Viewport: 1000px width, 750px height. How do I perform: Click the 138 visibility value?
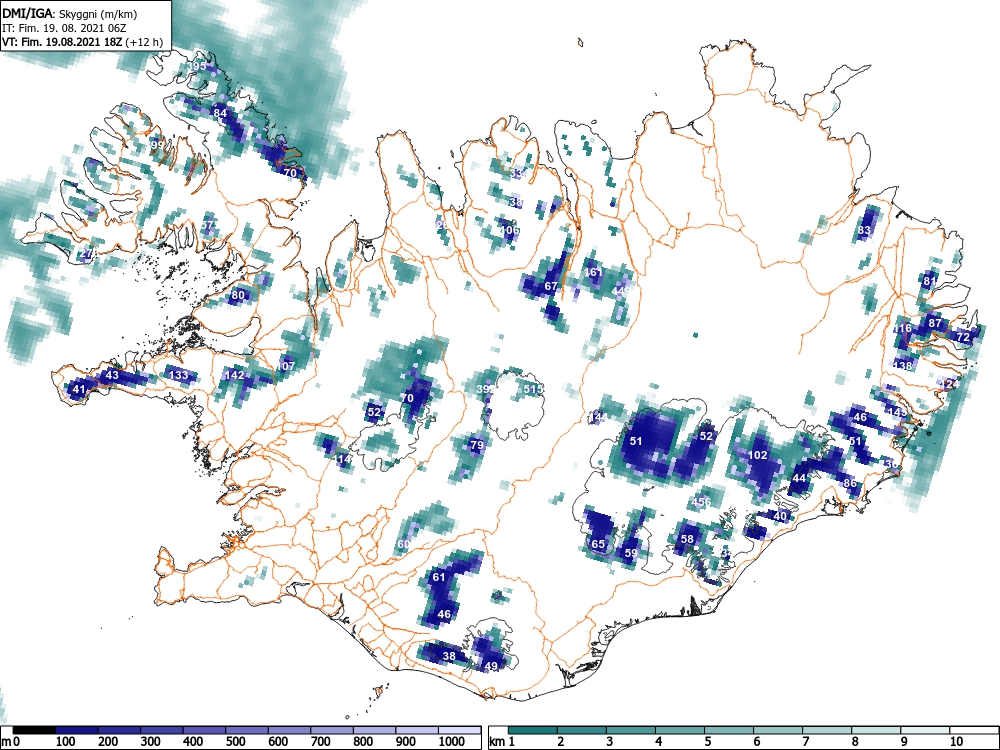pyautogui.click(x=903, y=365)
